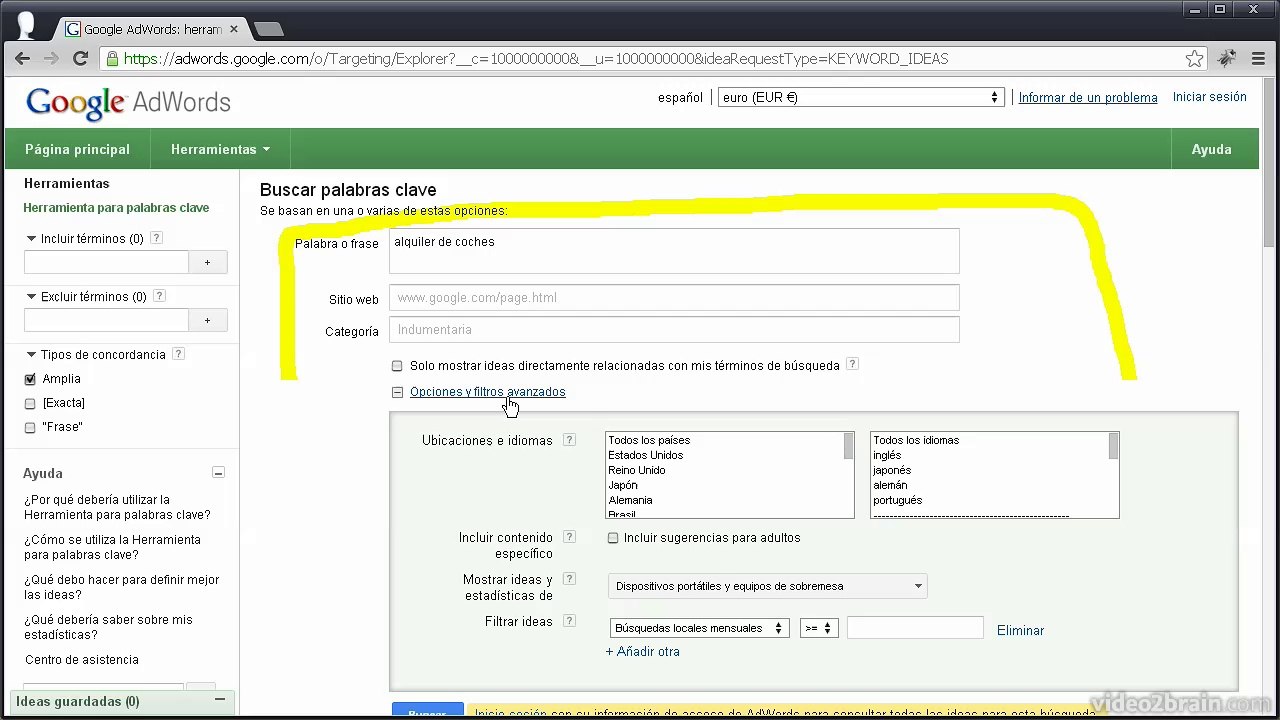The height and width of the screenshot is (720, 1280).
Task: Click the Google AdWords logo
Action: click(x=128, y=102)
